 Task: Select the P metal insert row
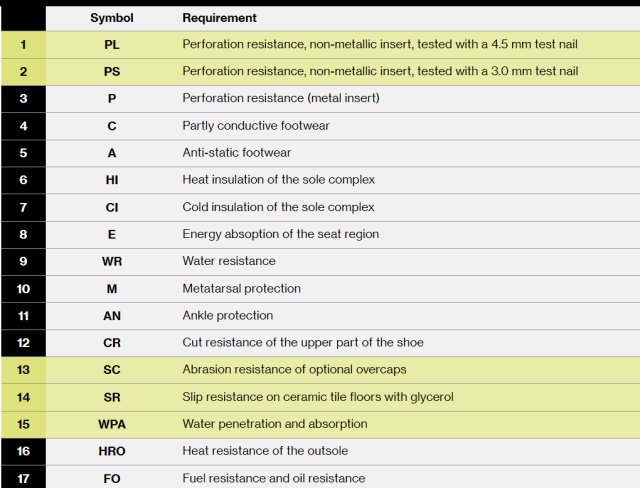tap(320, 99)
